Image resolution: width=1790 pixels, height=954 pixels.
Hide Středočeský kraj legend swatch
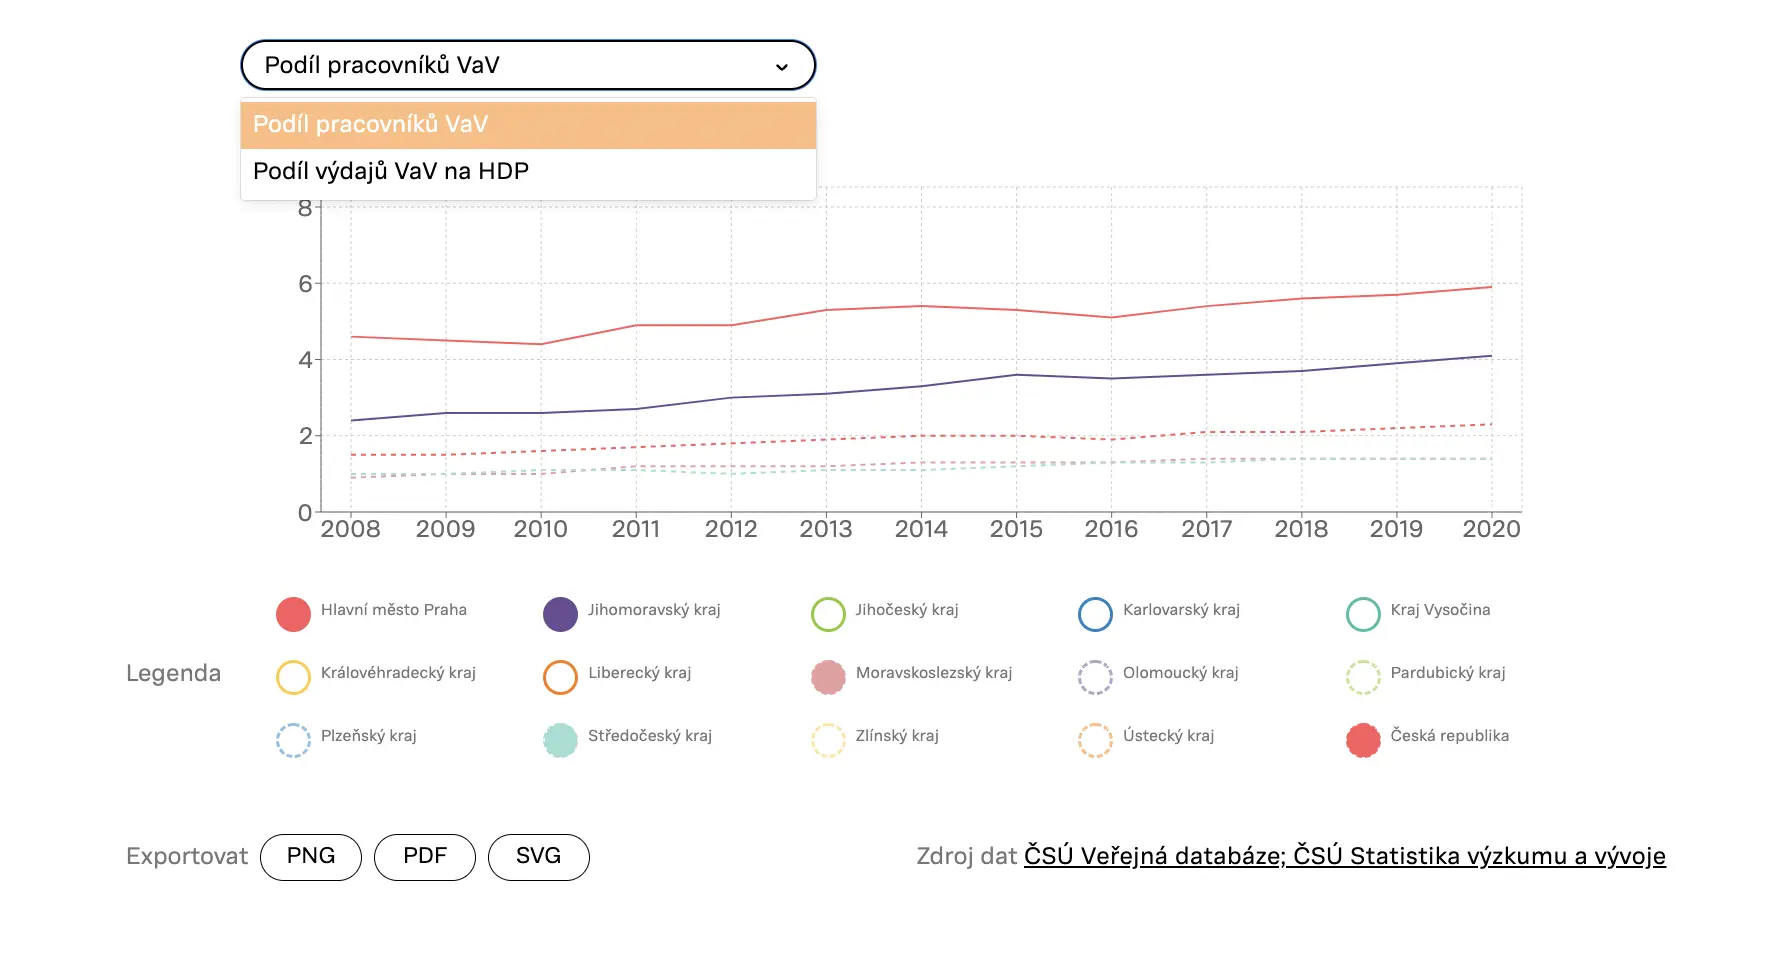(560, 740)
